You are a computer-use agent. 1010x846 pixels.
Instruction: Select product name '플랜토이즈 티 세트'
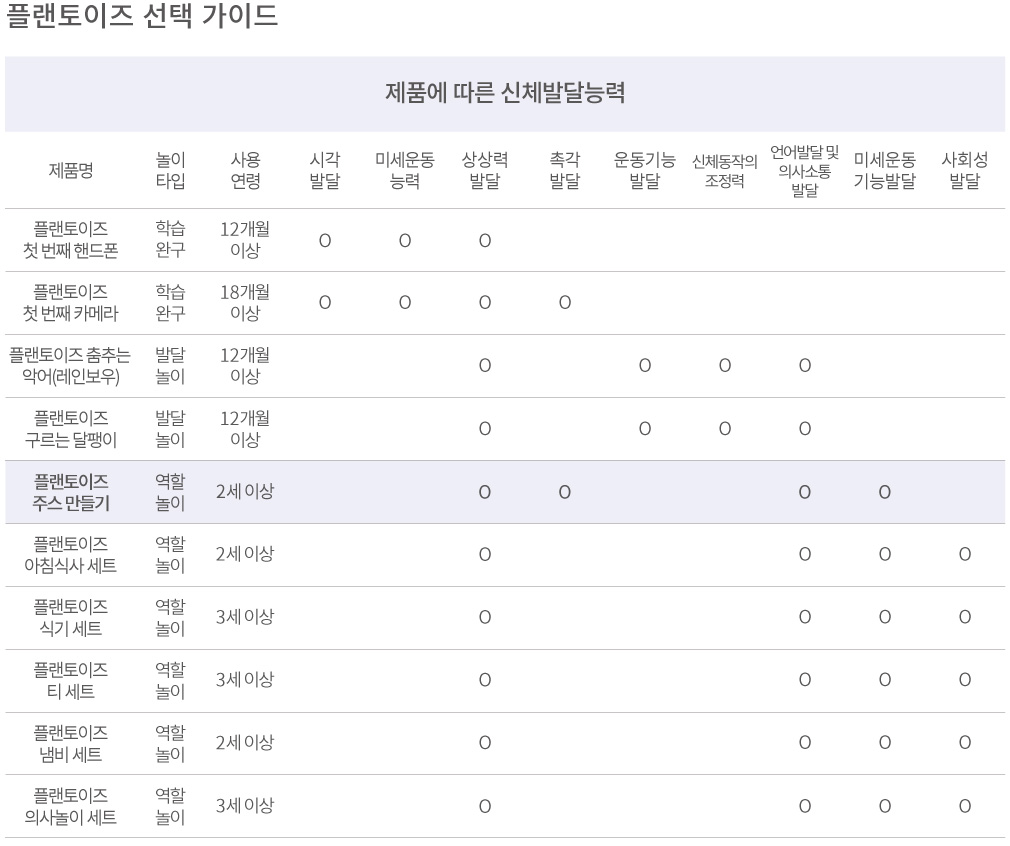point(71,680)
